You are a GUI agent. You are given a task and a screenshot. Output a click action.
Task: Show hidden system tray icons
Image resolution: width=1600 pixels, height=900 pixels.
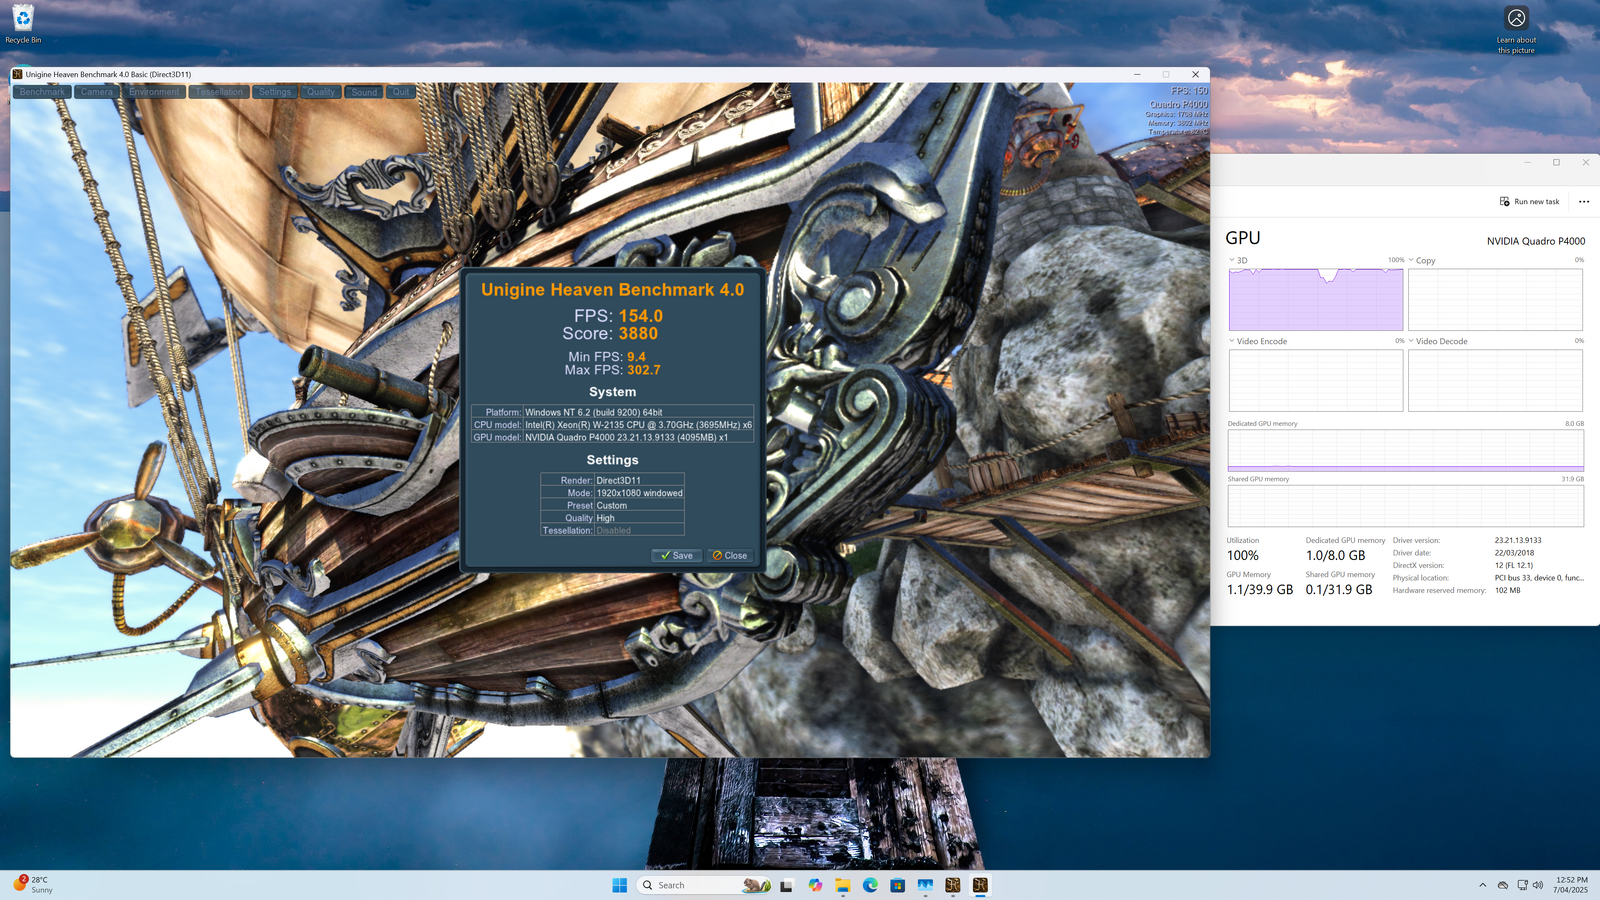tap(1482, 885)
